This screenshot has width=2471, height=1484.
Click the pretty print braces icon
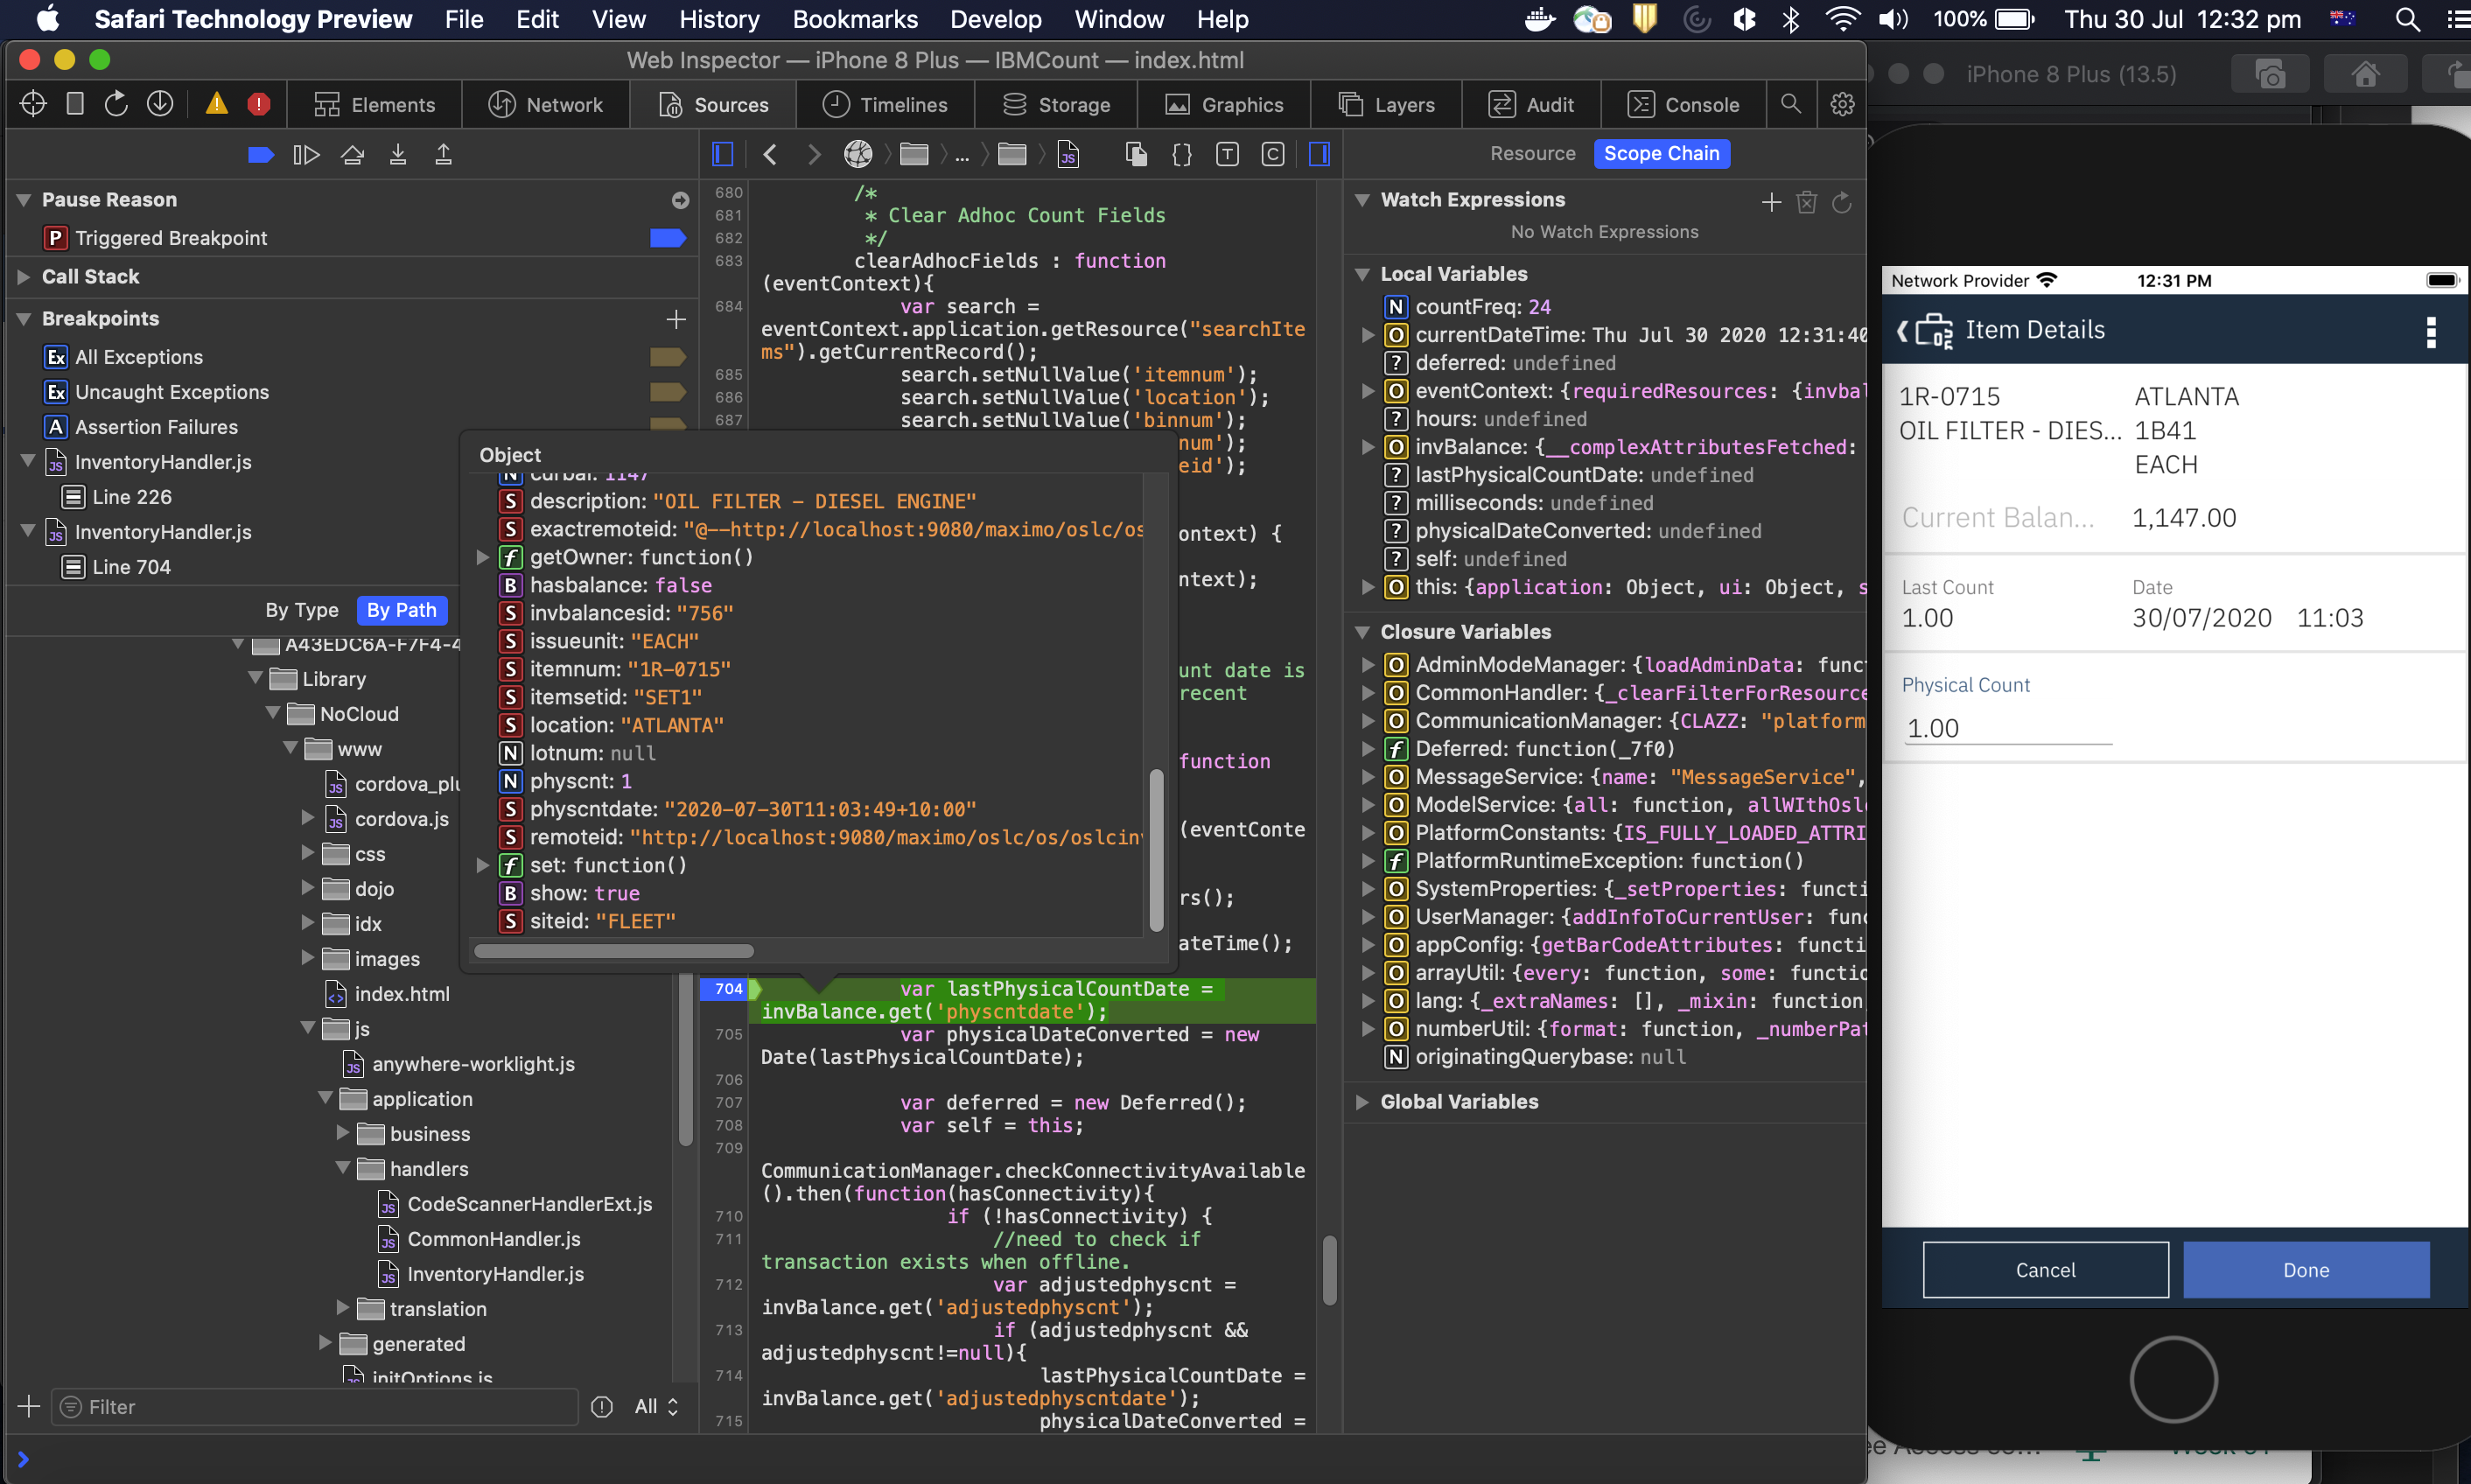tap(1181, 154)
